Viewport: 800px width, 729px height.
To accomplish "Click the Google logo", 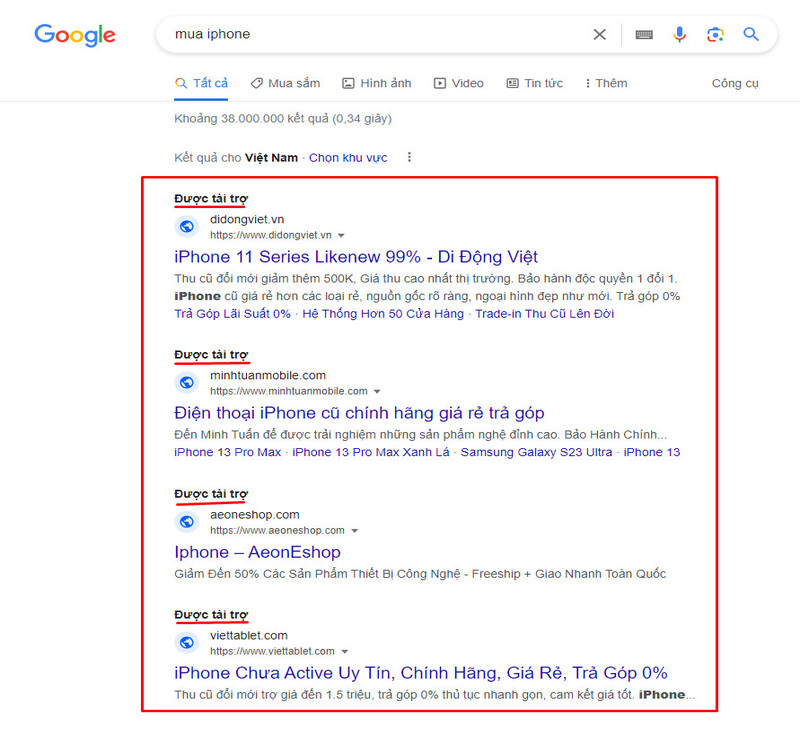I will coord(75,35).
